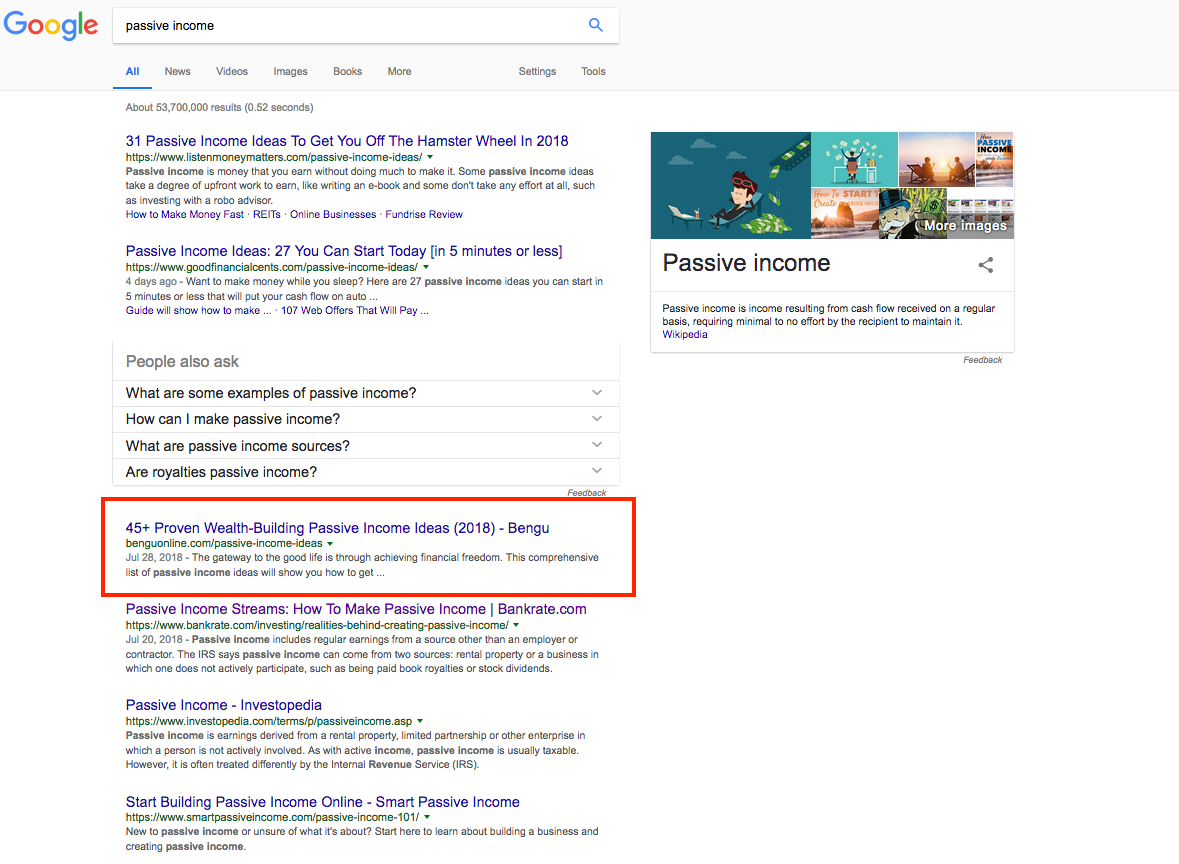Image resolution: width=1179 pixels, height=864 pixels.
Task: Open the More search menu
Action: (399, 71)
